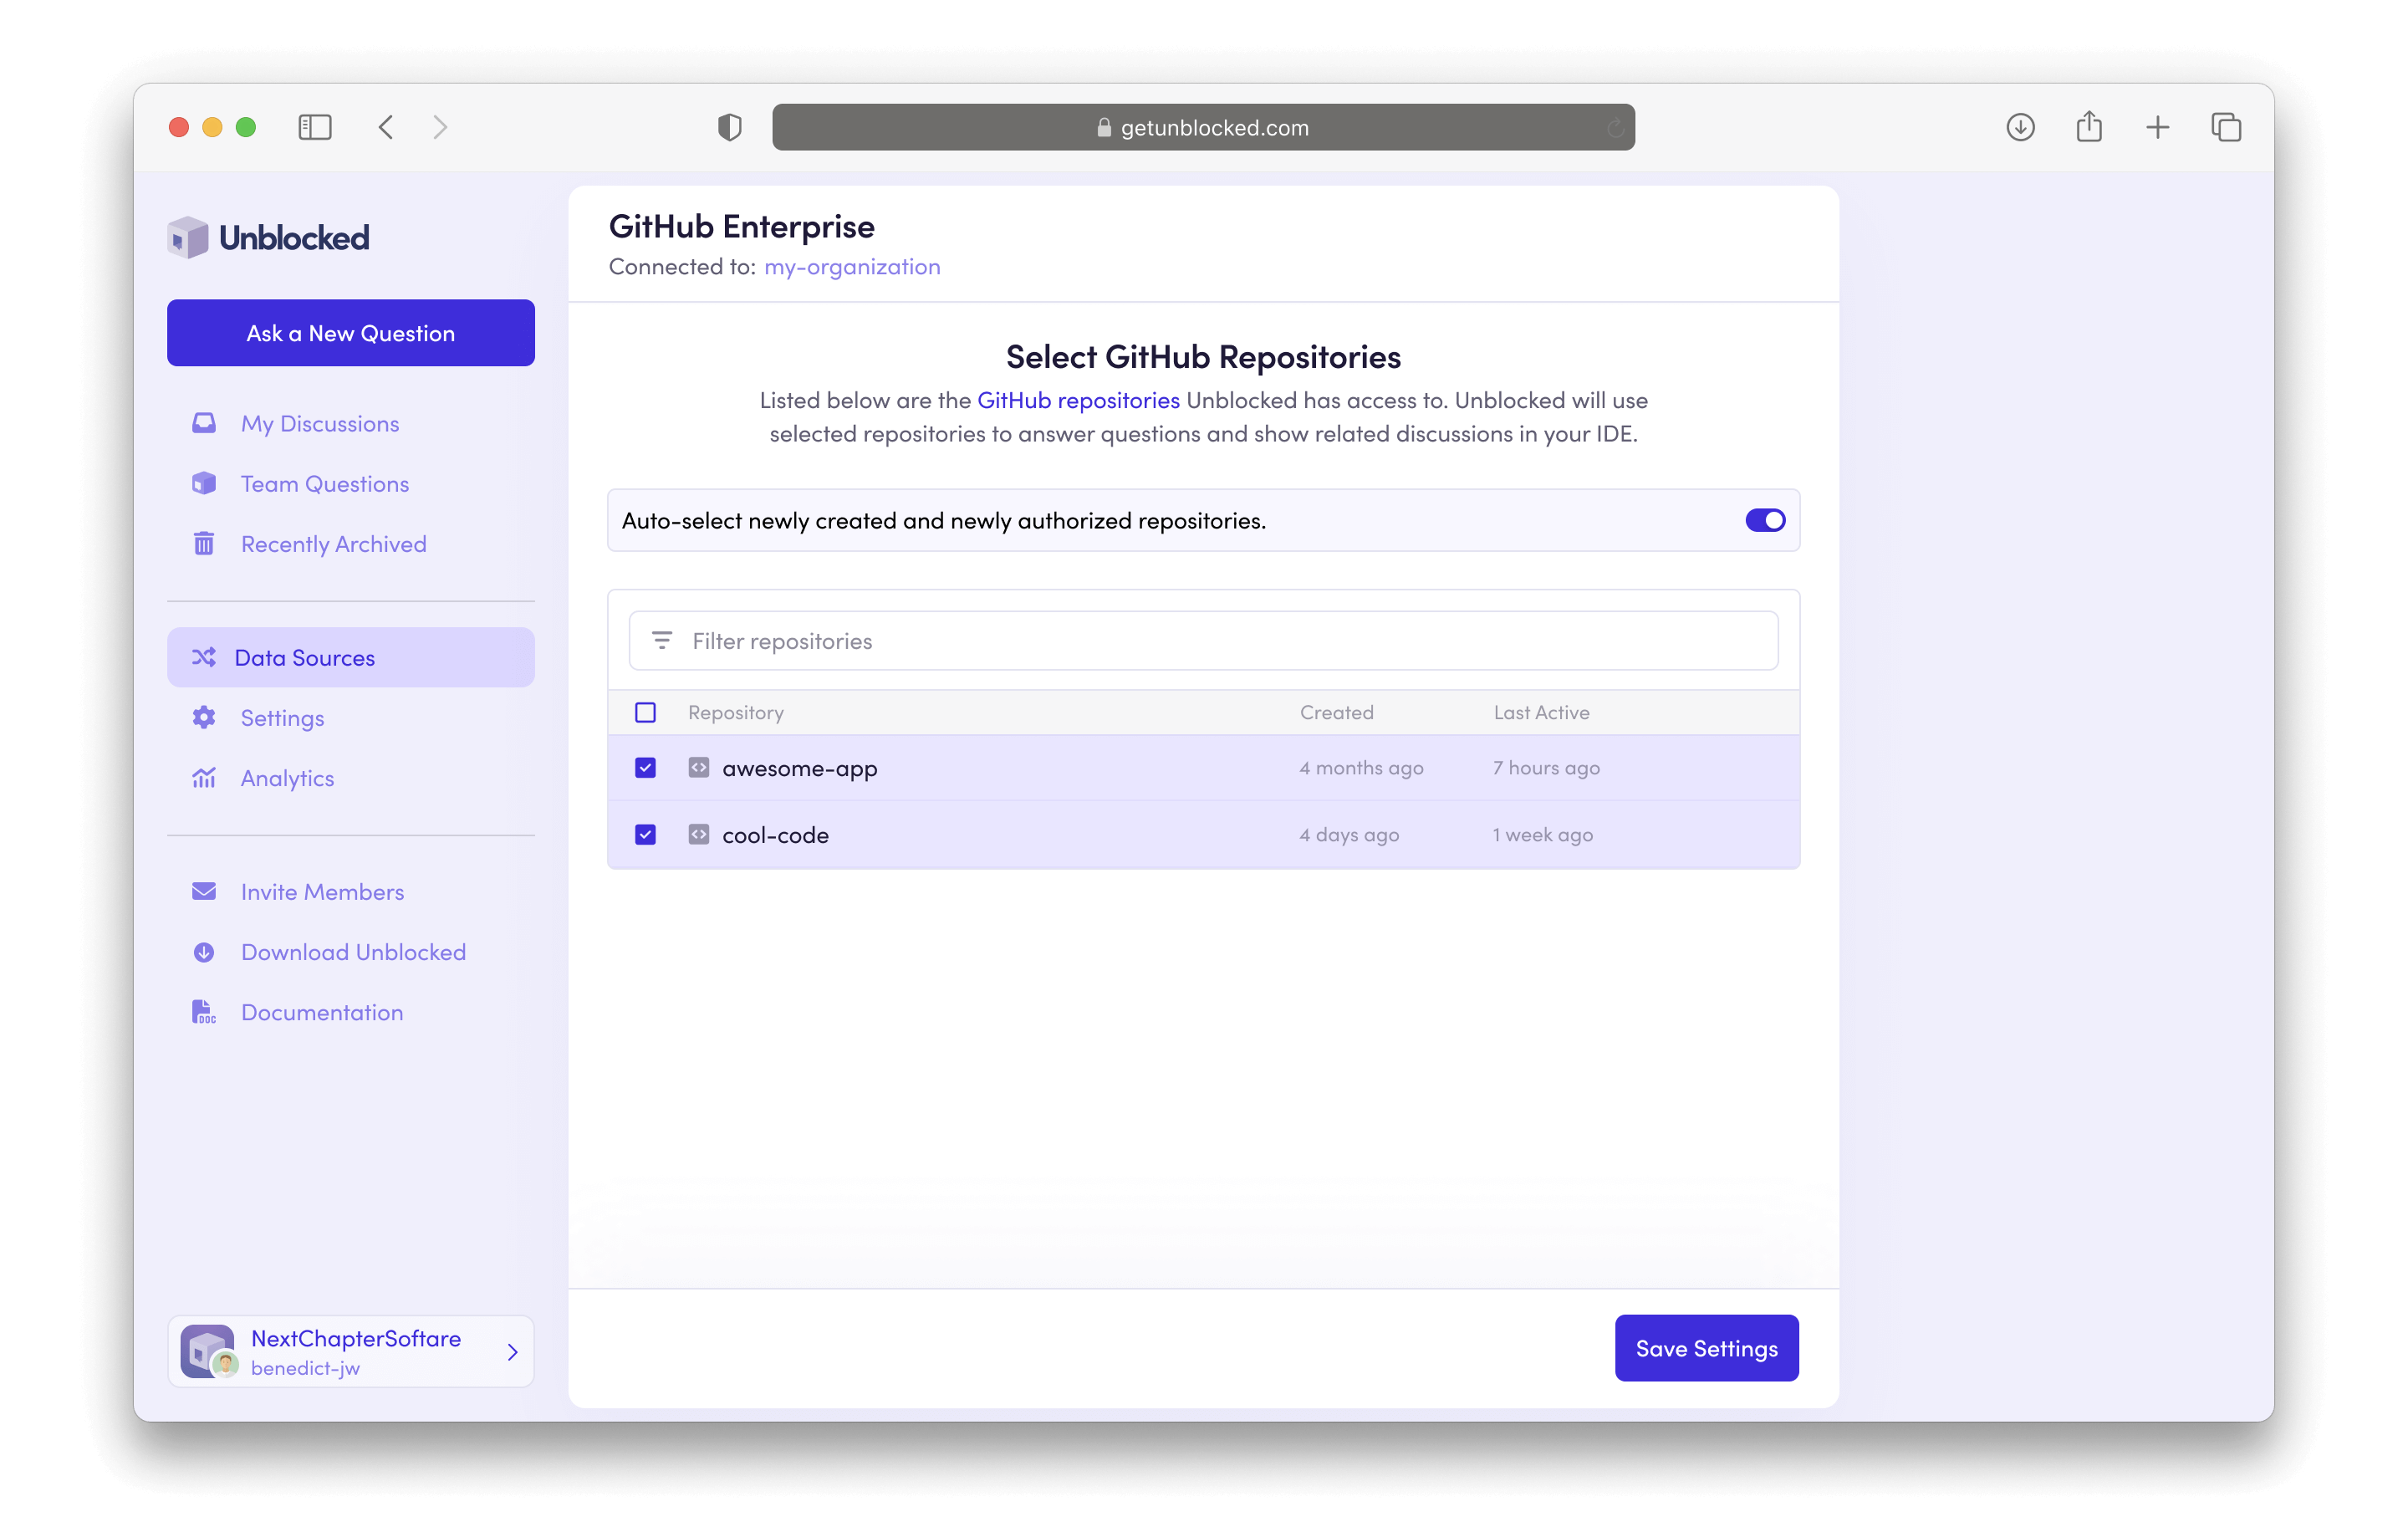Screen dimensions: 2408x1522
Task: Open Download Unblocked
Action: tap(353, 951)
